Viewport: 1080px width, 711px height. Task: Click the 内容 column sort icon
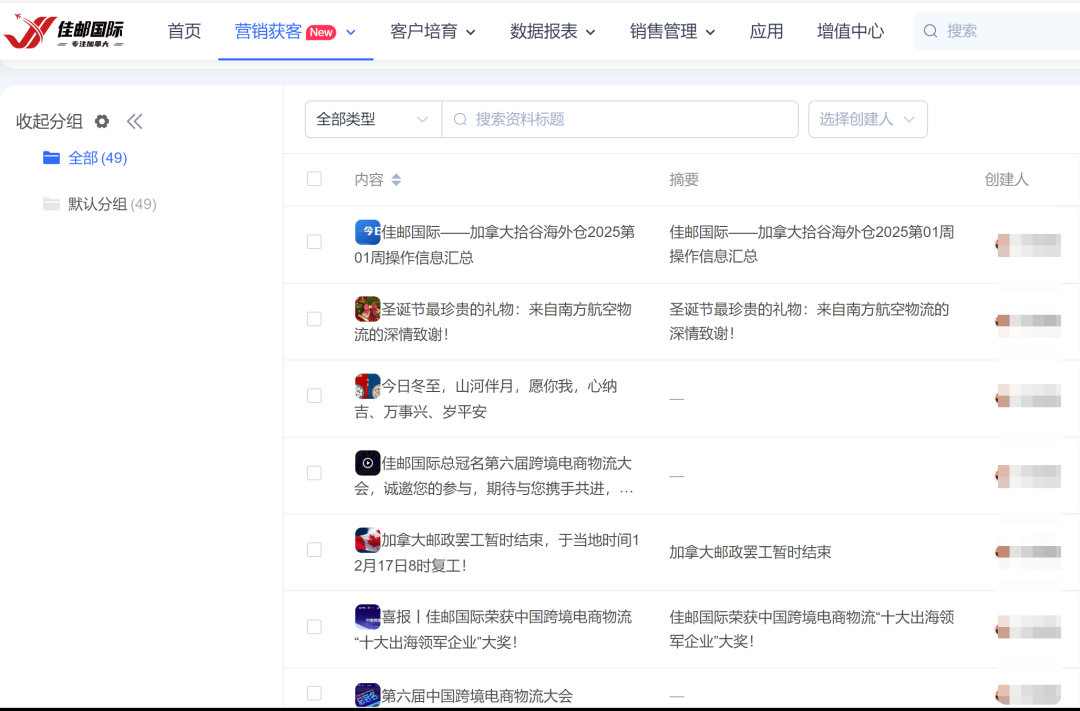[396, 180]
